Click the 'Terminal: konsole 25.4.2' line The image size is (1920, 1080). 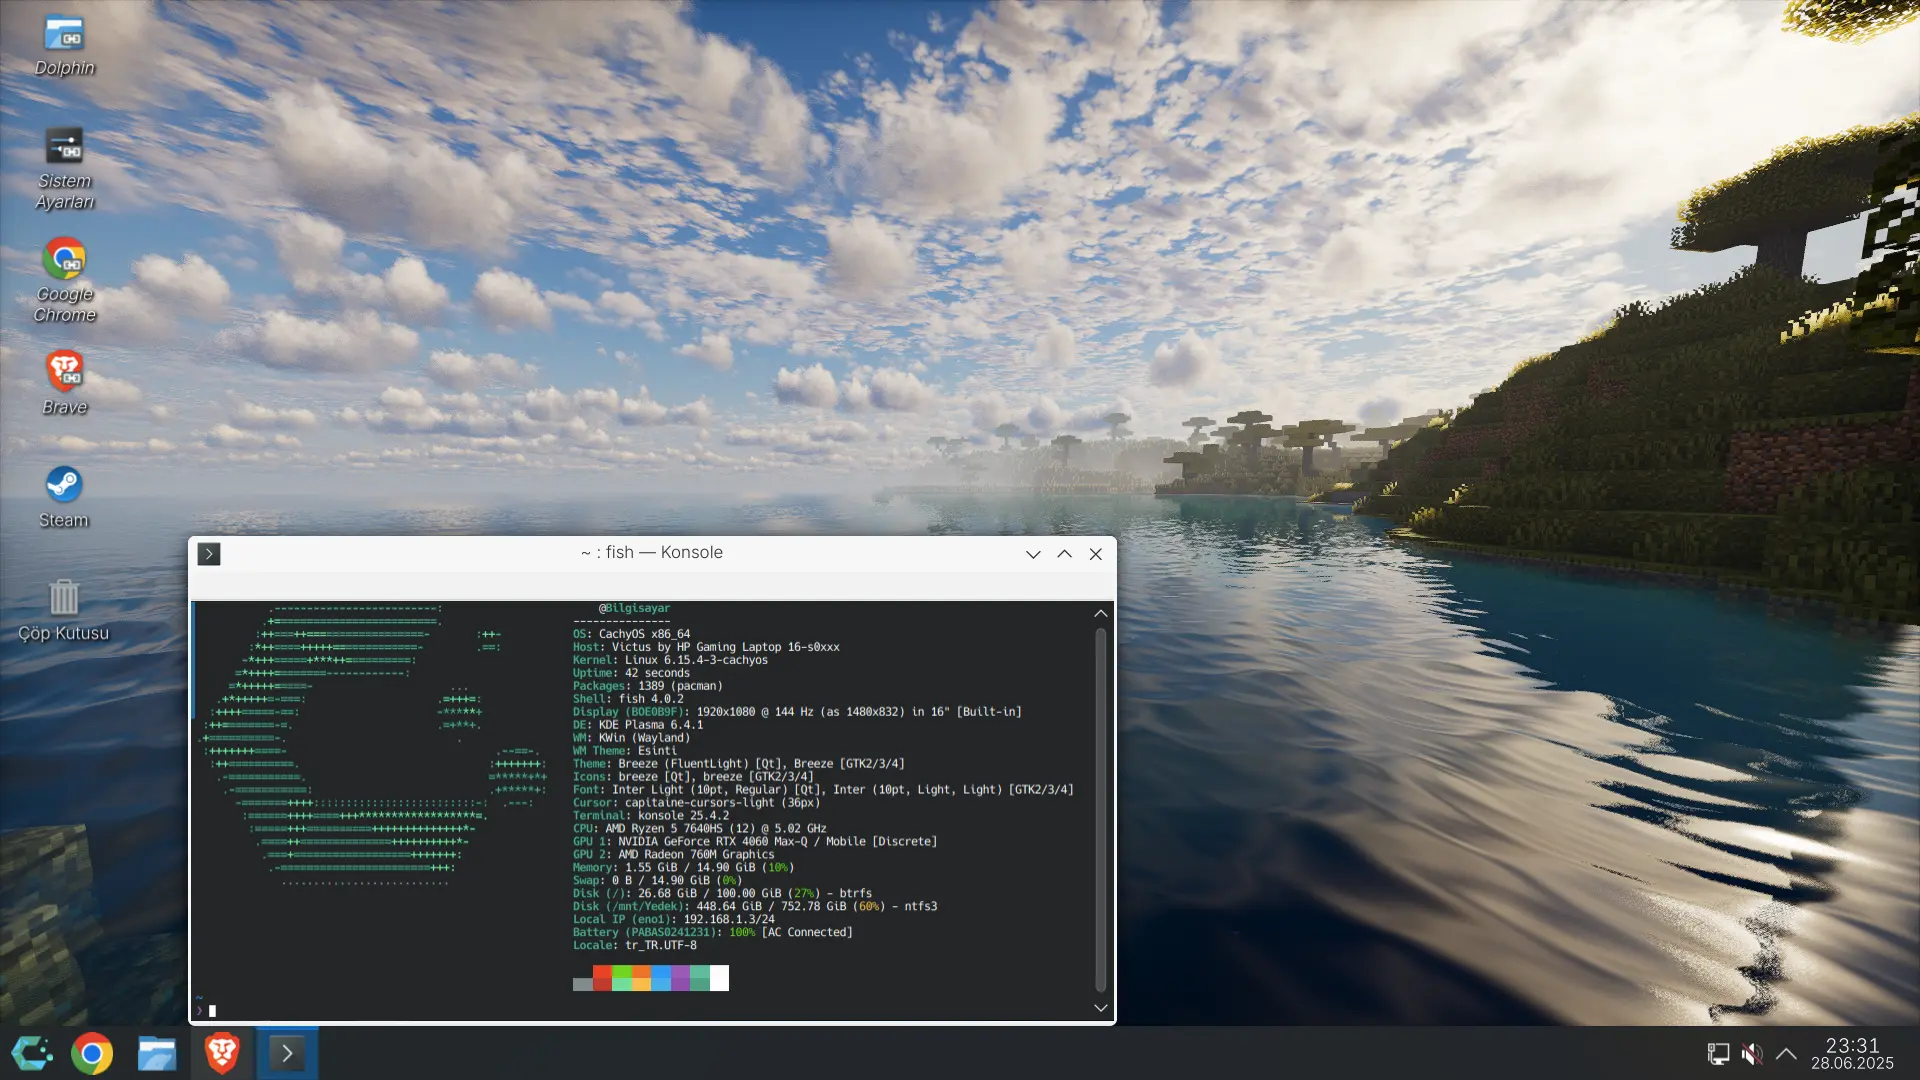click(x=651, y=816)
